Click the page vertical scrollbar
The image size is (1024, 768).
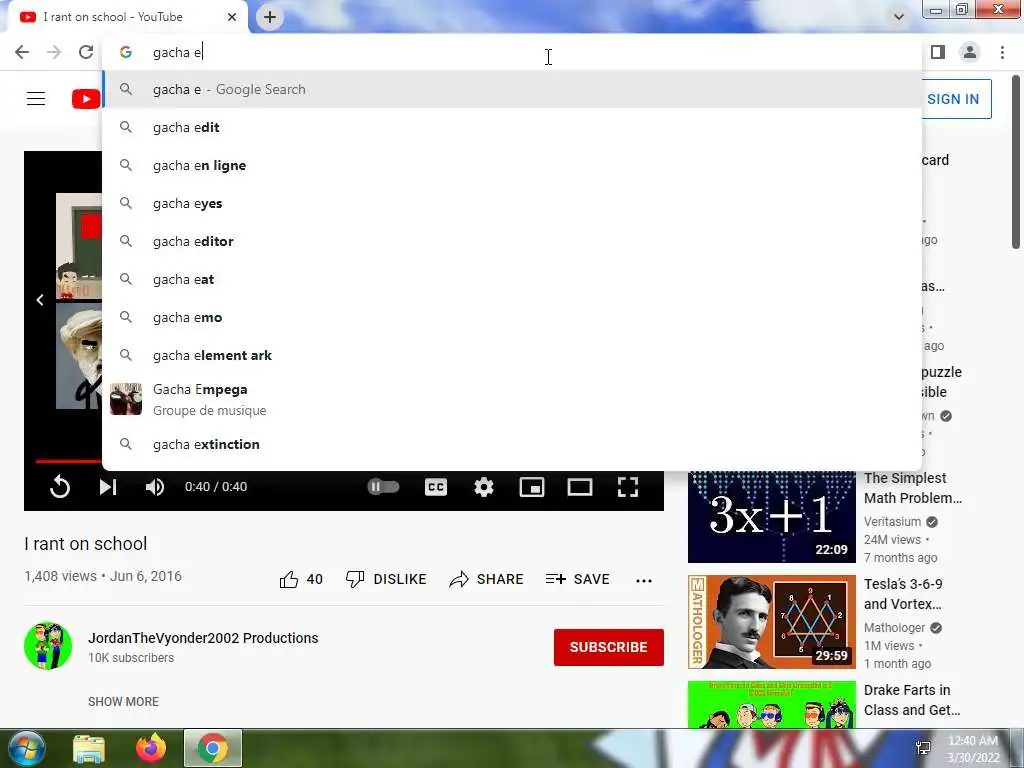point(1016,163)
